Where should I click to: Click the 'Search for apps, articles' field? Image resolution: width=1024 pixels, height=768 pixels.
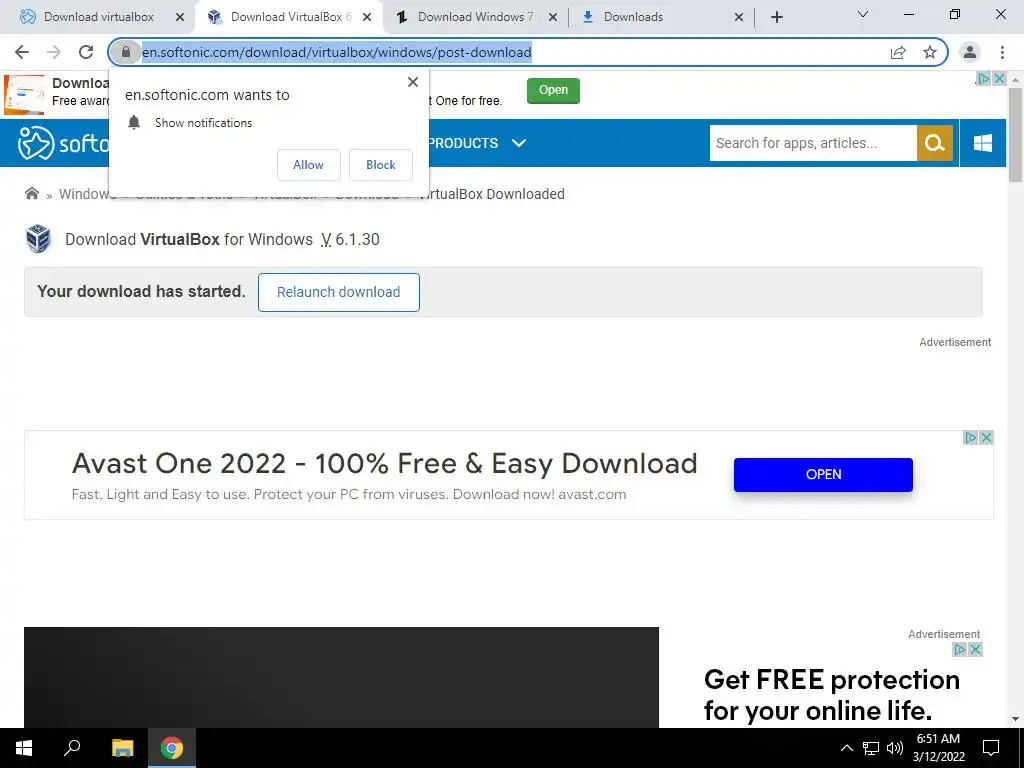tap(813, 143)
